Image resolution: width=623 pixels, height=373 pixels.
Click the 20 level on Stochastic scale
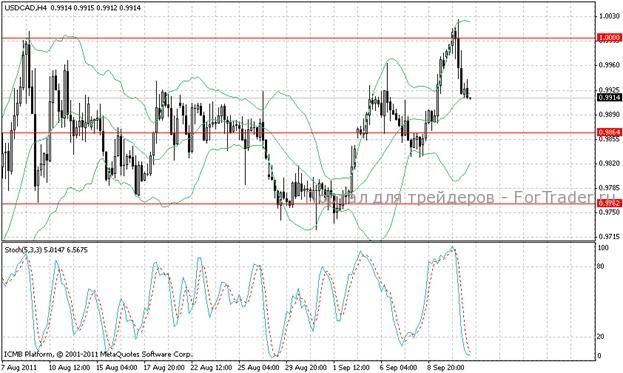(601, 336)
